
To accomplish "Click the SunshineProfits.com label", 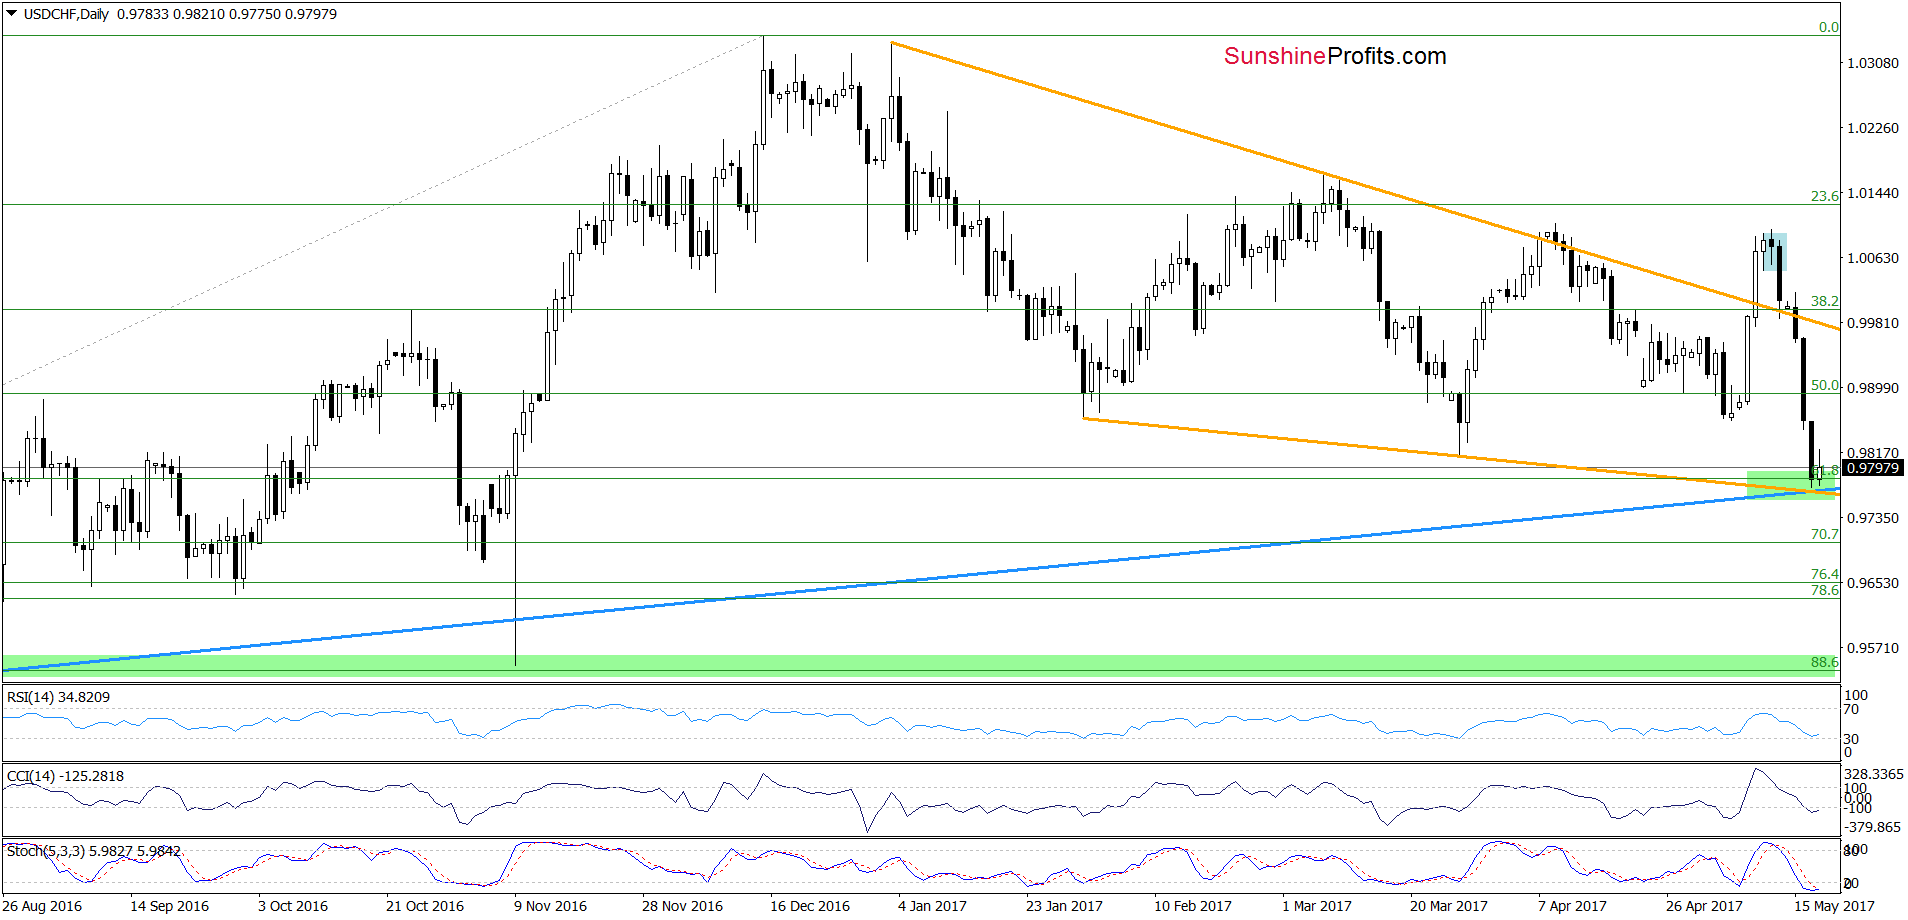I will click(1335, 56).
